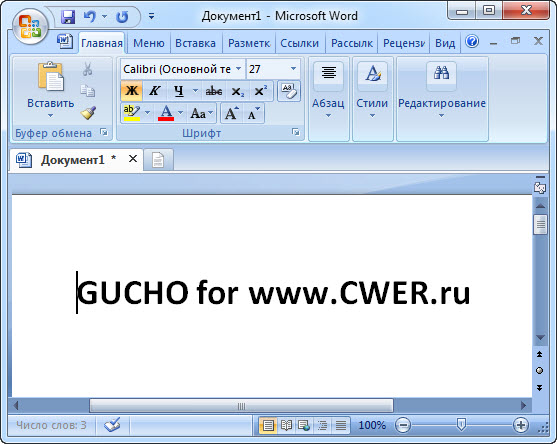Activate the Format Painter brush
Screen dimensions: 557x444
[x=88, y=113]
